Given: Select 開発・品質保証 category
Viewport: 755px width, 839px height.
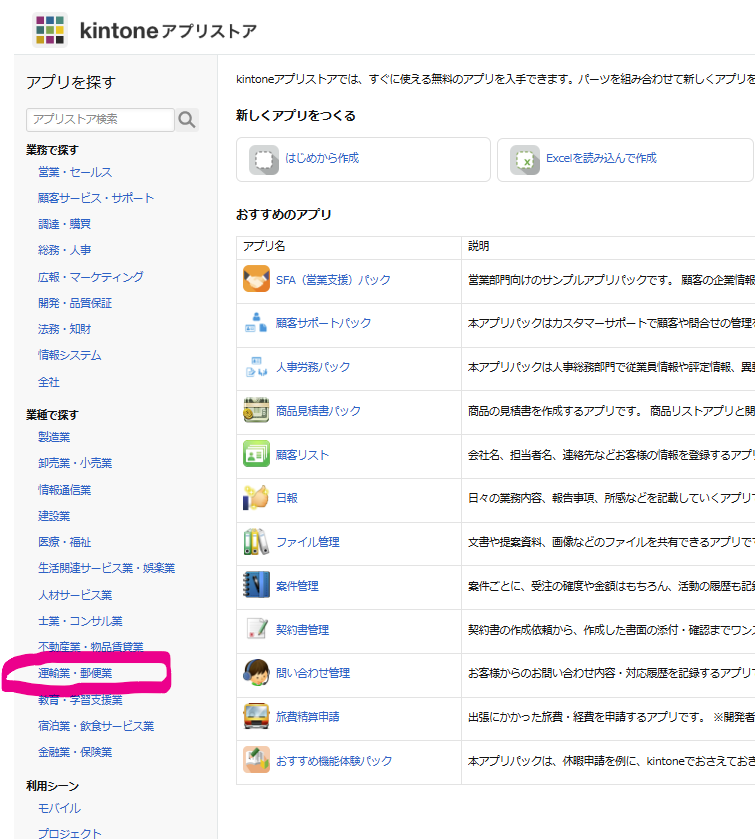Looking at the screenshot, I should coord(75,303).
